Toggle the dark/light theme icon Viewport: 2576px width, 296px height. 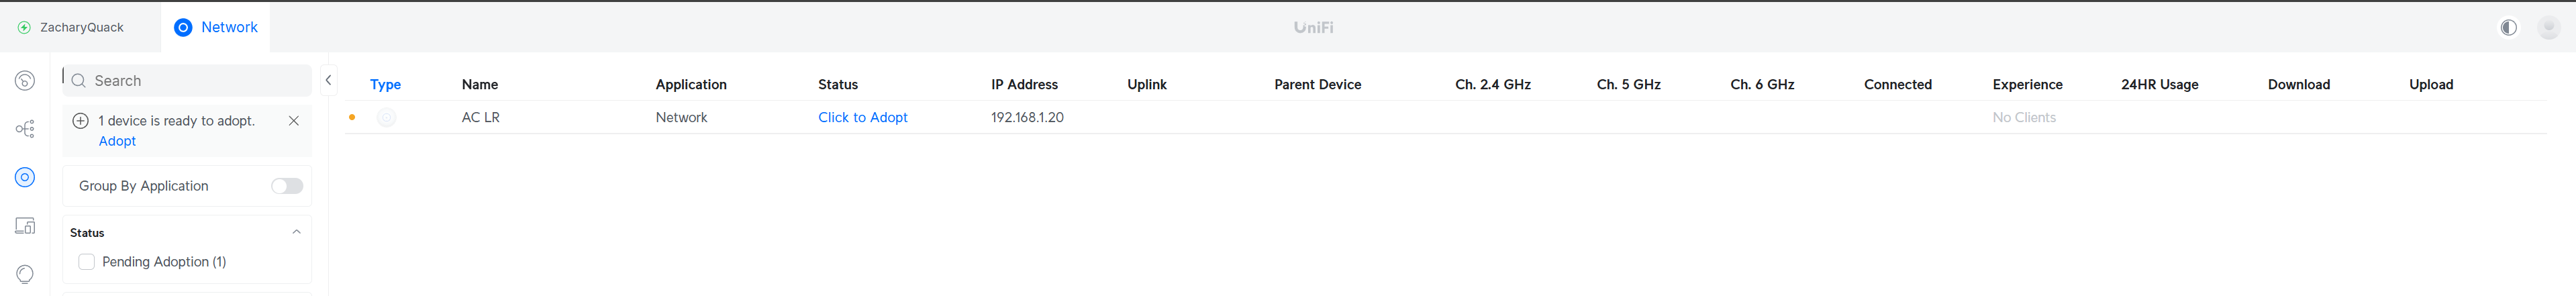click(x=2508, y=27)
